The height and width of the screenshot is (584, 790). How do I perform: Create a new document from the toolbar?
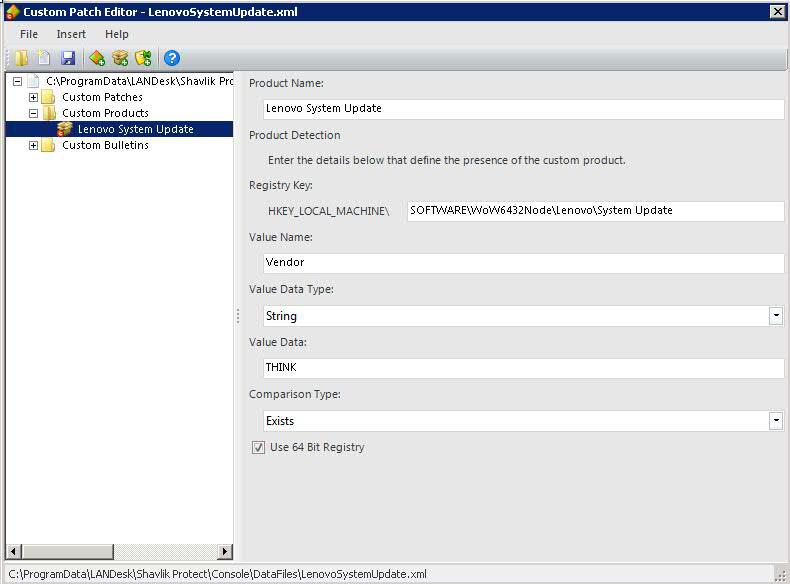44,58
